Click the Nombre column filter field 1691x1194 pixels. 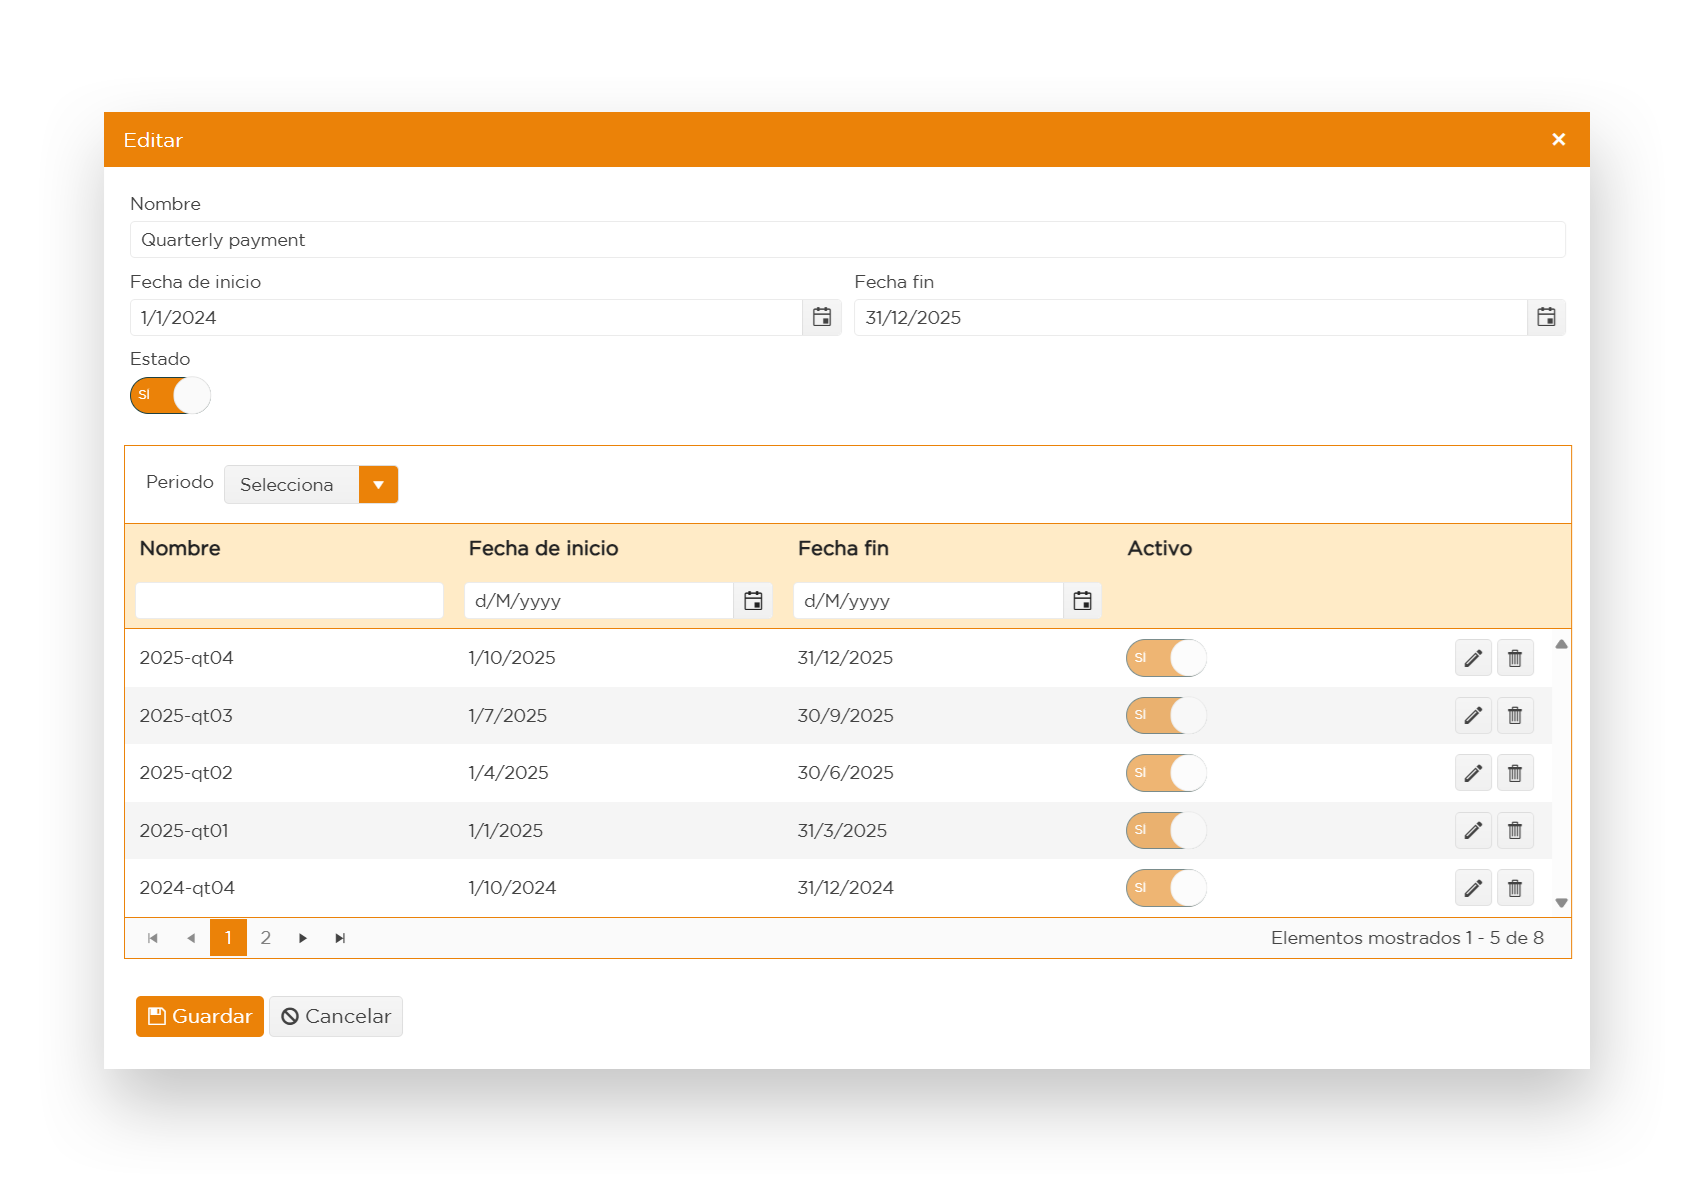(x=289, y=601)
